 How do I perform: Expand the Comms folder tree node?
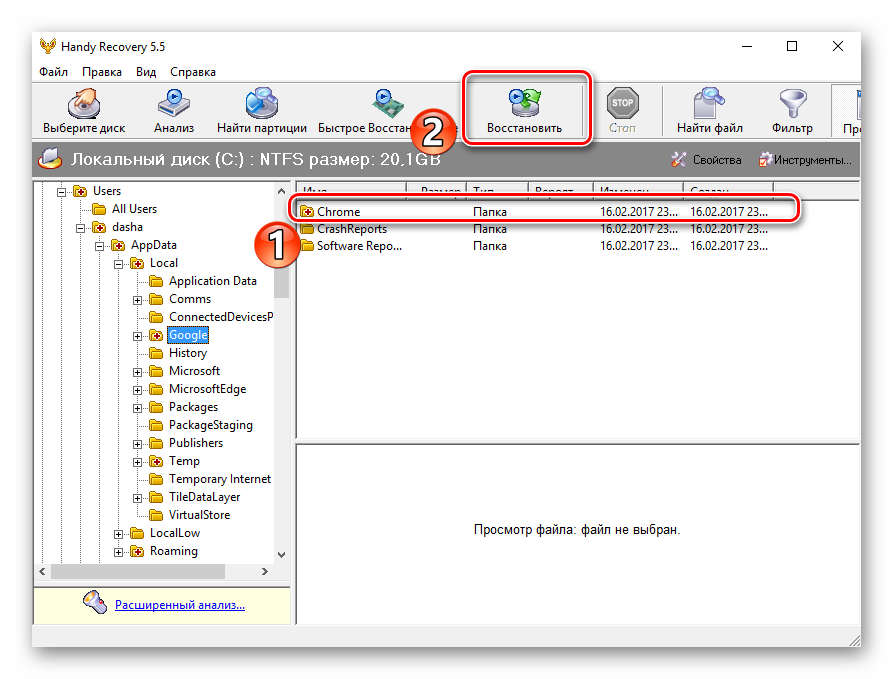[x=138, y=299]
